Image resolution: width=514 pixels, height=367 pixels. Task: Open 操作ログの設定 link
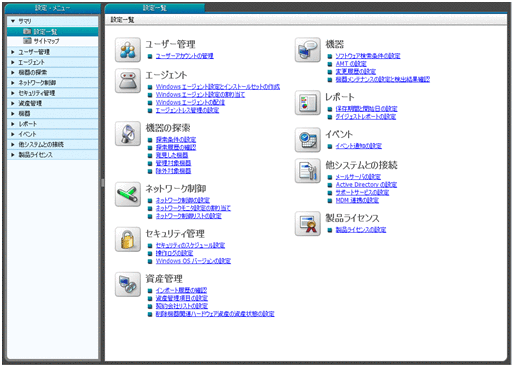(174, 253)
